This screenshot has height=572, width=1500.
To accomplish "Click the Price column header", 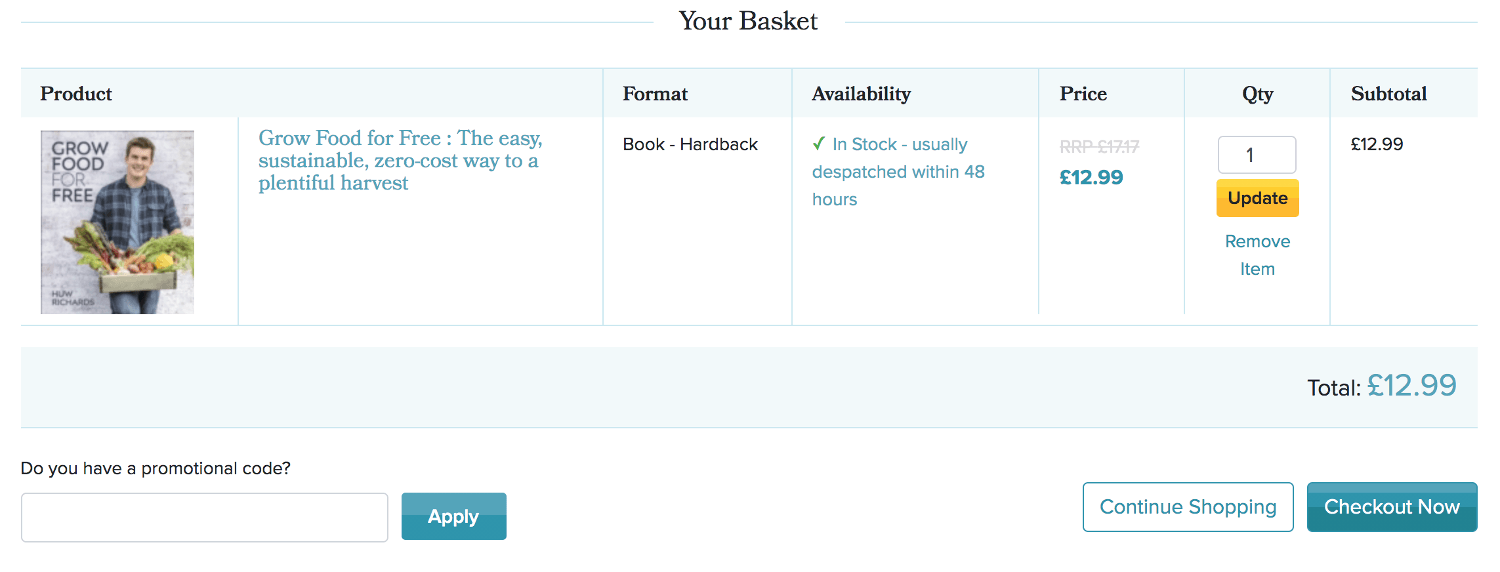I will point(1083,94).
